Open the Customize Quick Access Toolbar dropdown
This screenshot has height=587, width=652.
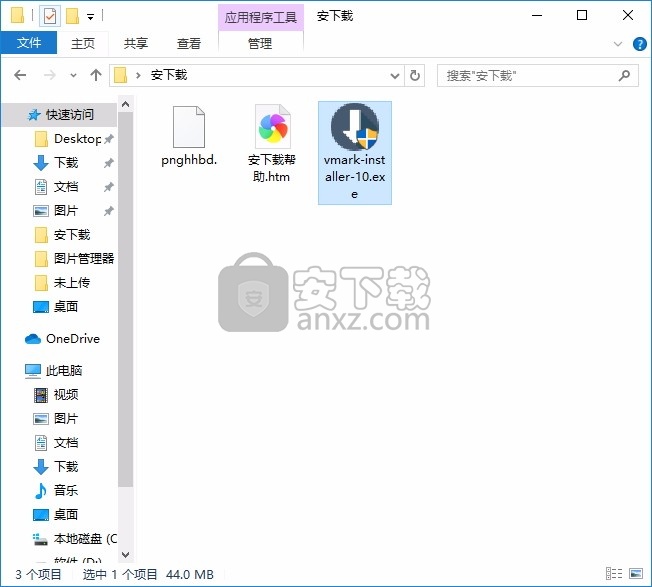coord(90,17)
